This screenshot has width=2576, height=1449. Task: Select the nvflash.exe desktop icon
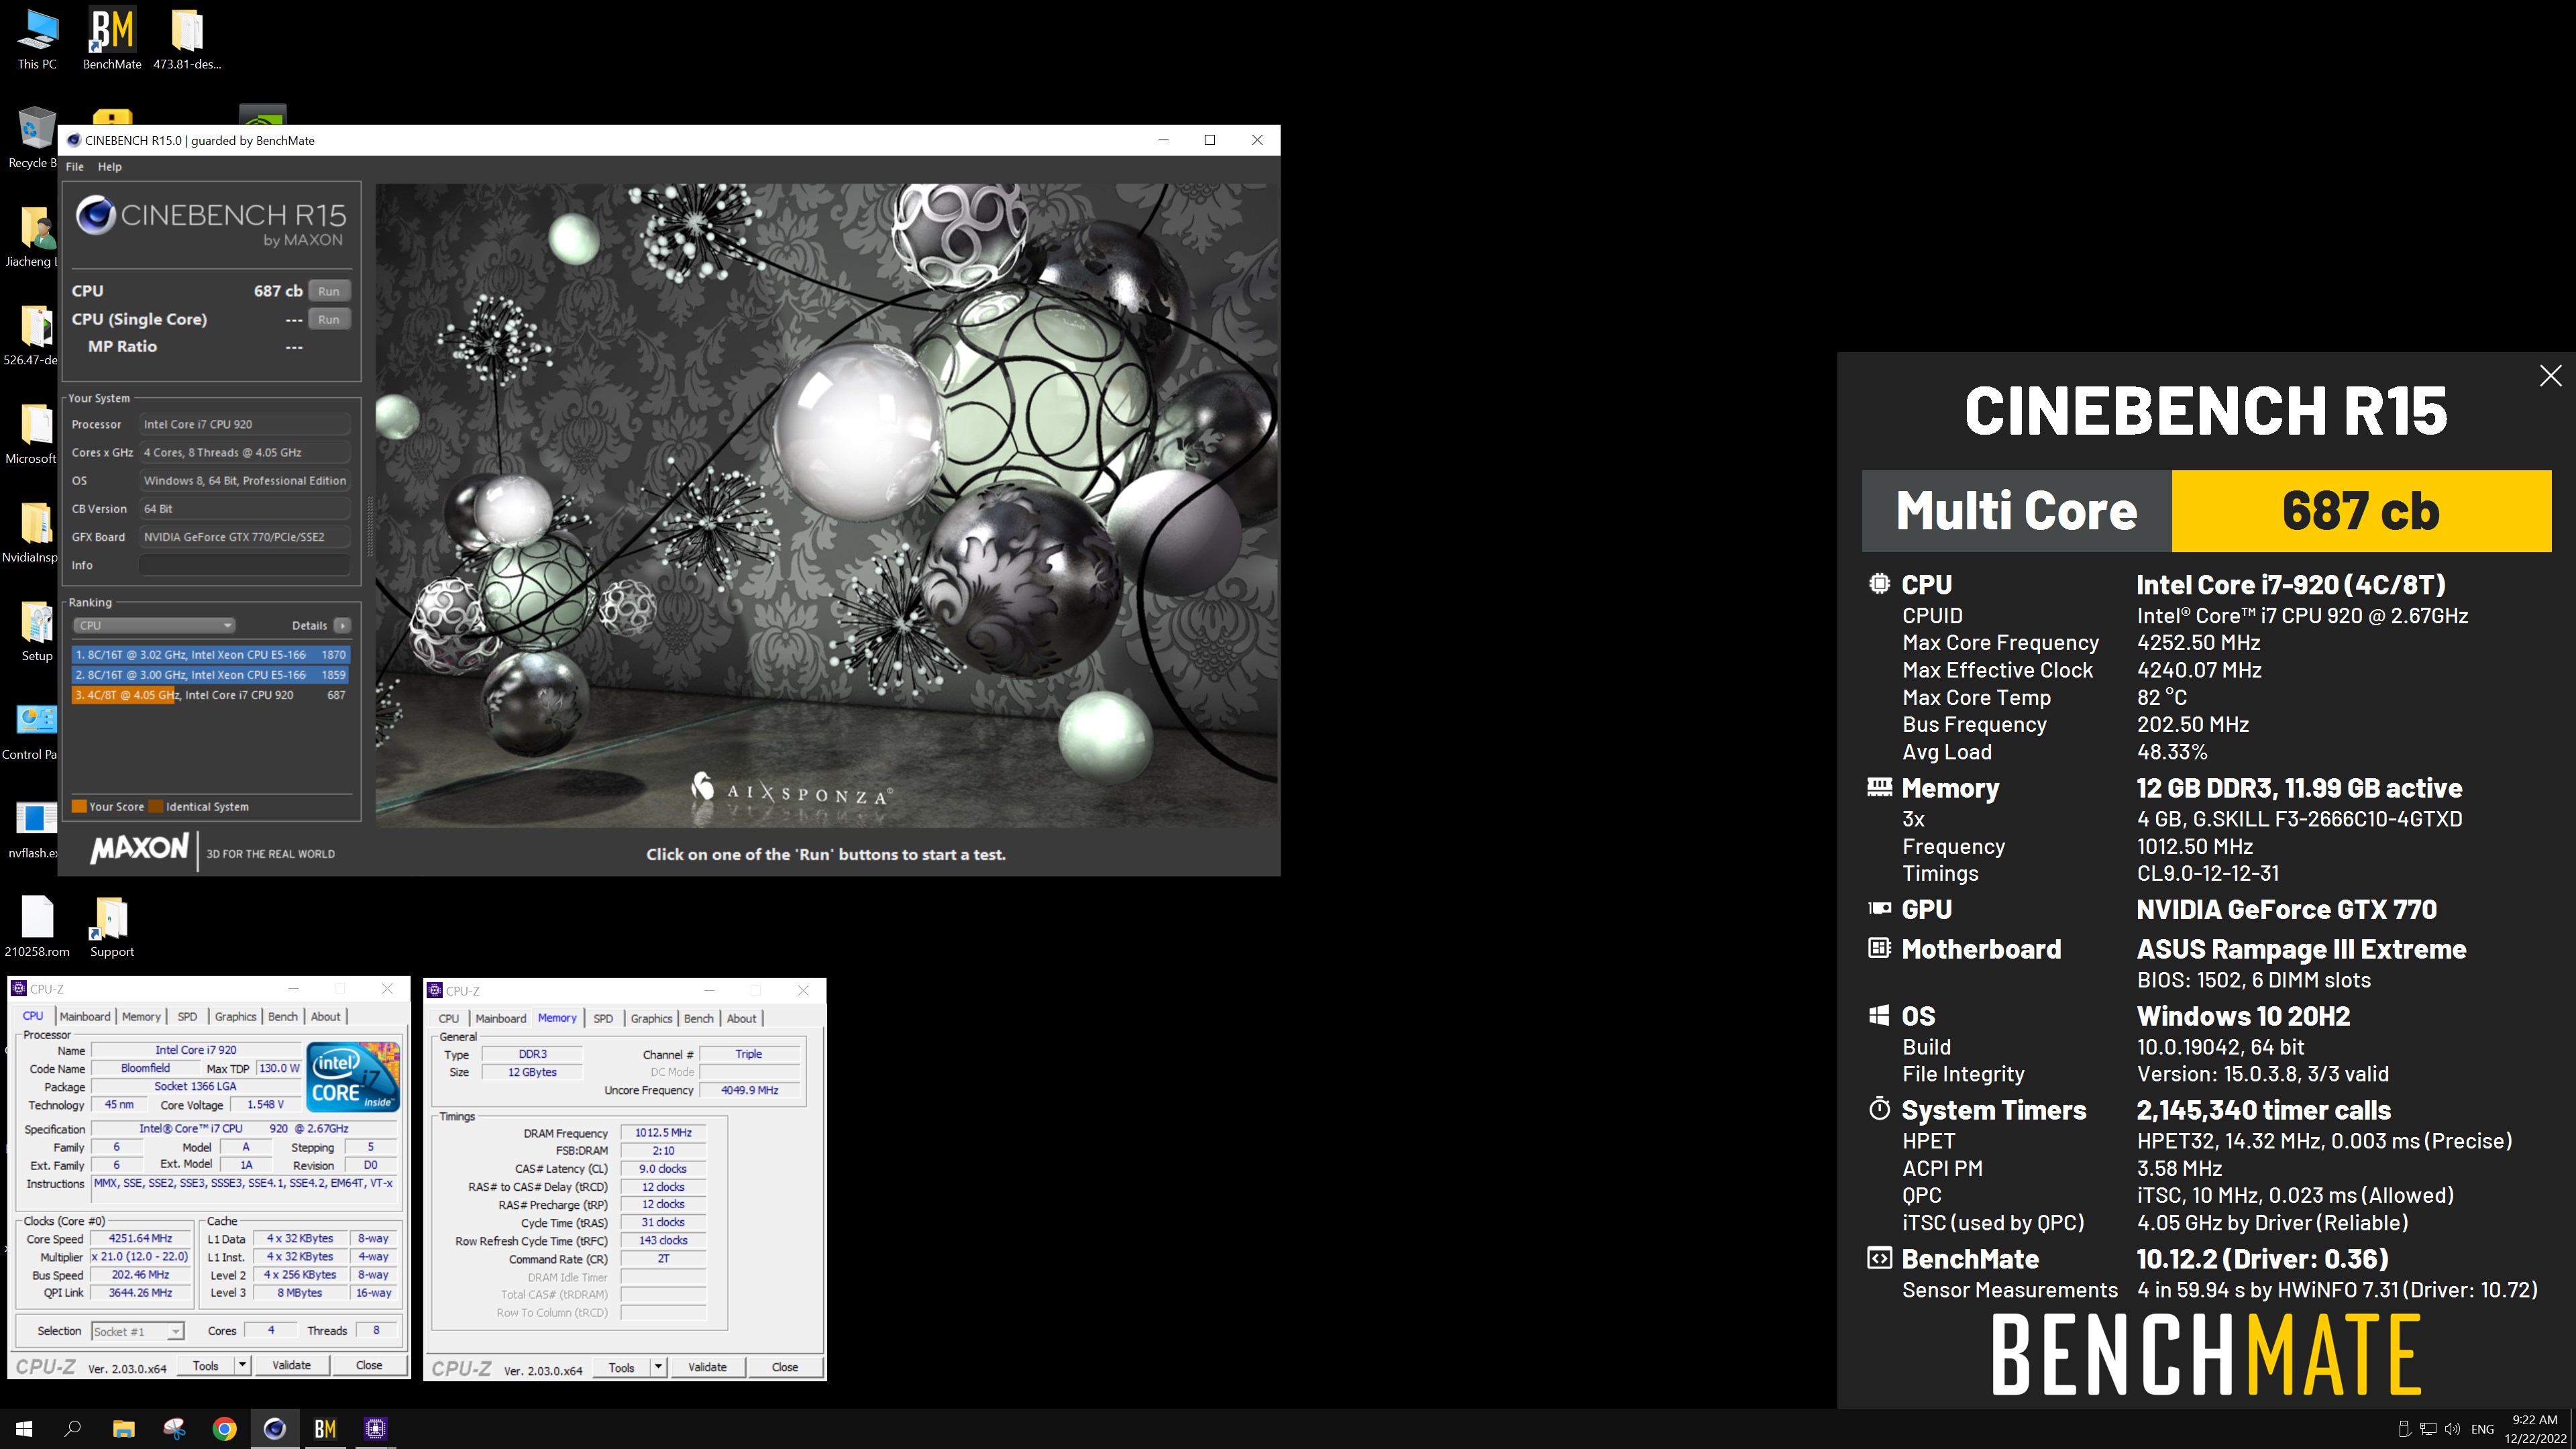(x=34, y=830)
